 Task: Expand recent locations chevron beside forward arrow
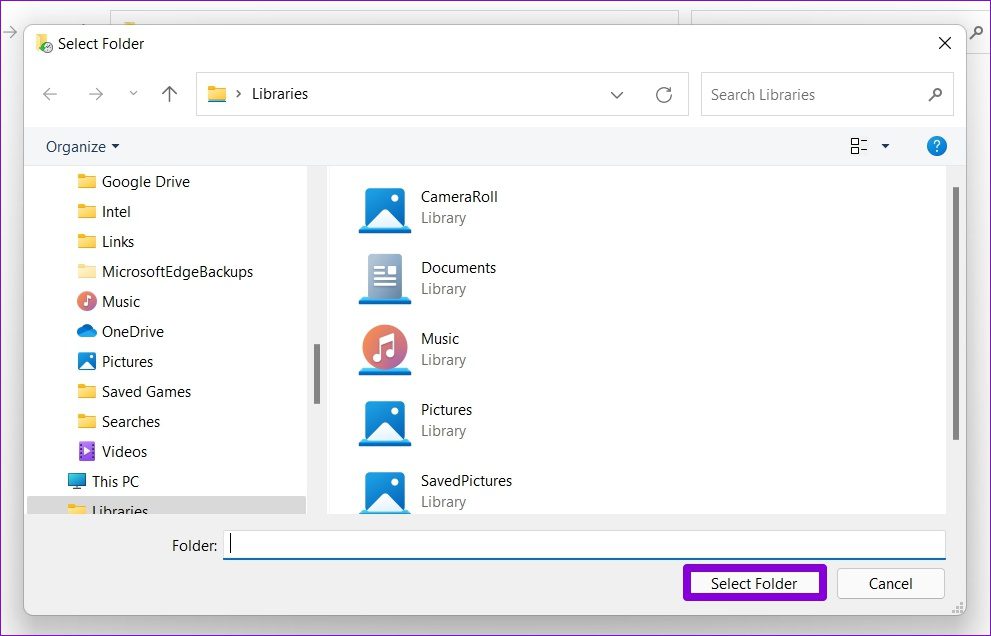132,94
